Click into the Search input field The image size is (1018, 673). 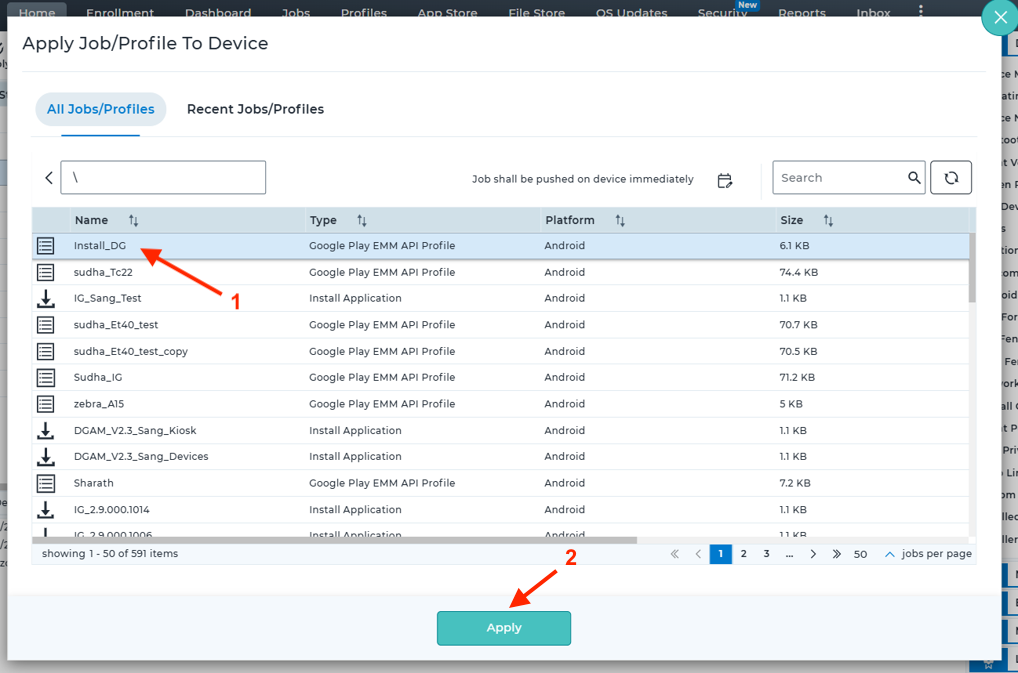tap(838, 178)
